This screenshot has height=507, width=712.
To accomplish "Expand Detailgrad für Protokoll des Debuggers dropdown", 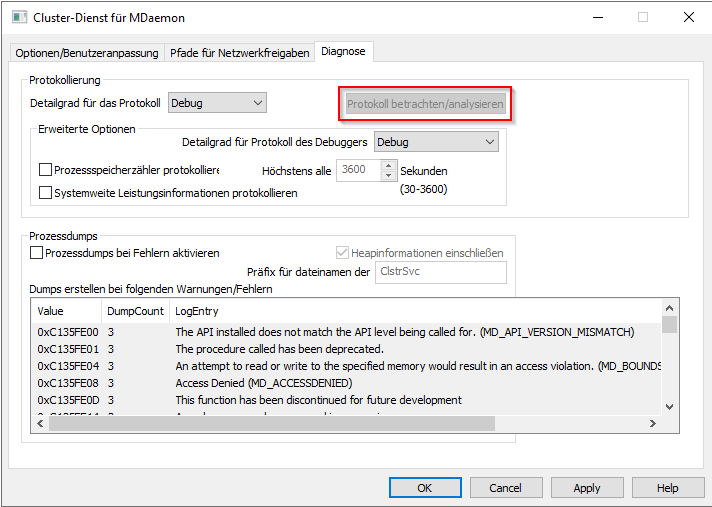I will click(x=436, y=142).
